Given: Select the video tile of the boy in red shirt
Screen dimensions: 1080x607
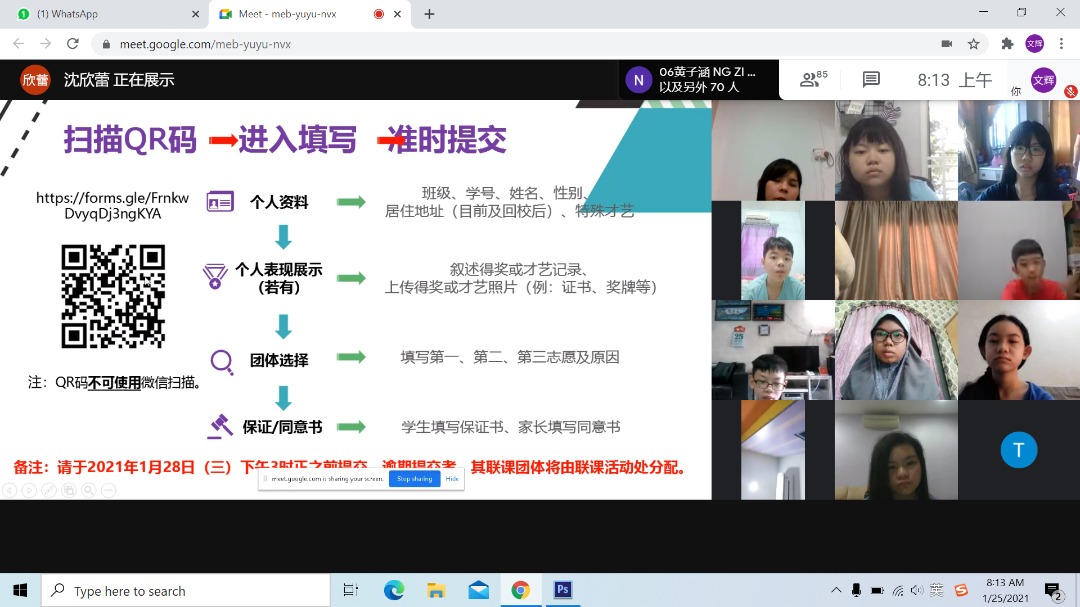Looking at the screenshot, I should [x=1019, y=250].
